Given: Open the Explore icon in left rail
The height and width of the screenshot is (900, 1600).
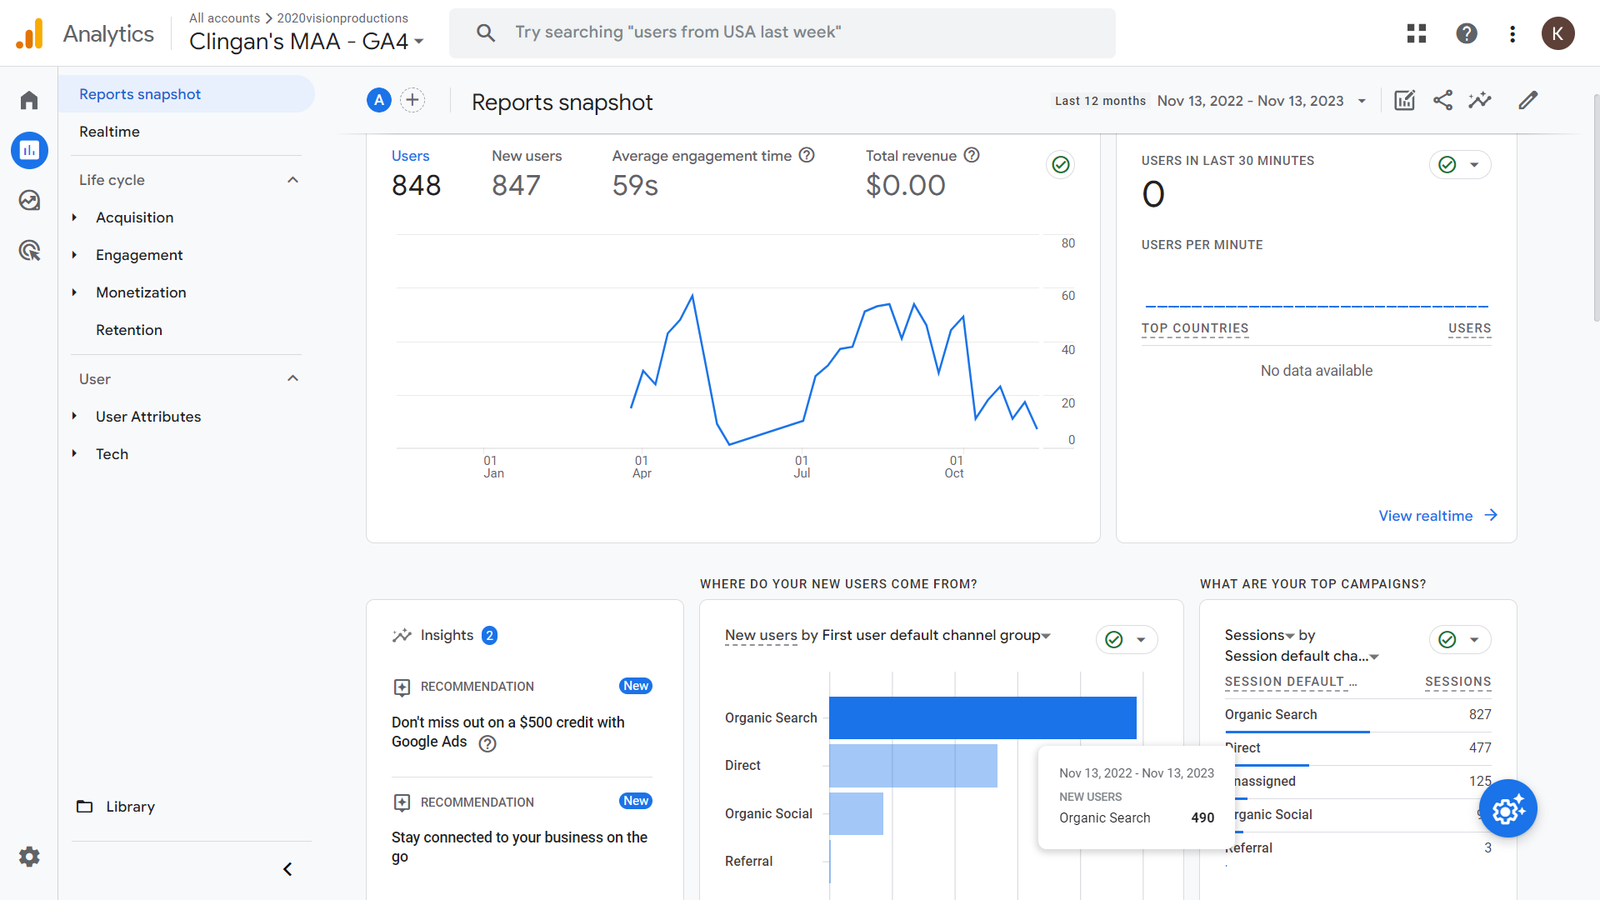Looking at the screenshot, I should coord(29,200).
